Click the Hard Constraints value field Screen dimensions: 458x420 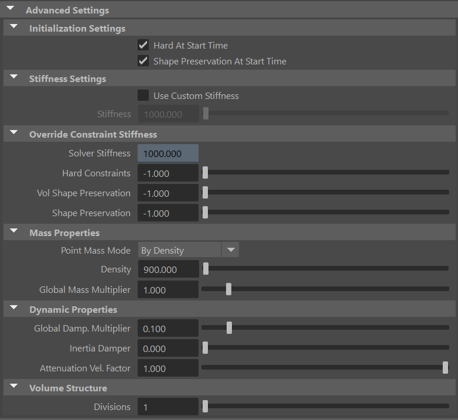[168, 173]
